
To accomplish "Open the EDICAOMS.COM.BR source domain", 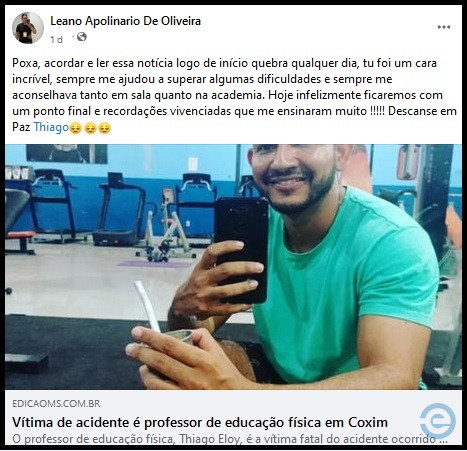I will [56, 404].
